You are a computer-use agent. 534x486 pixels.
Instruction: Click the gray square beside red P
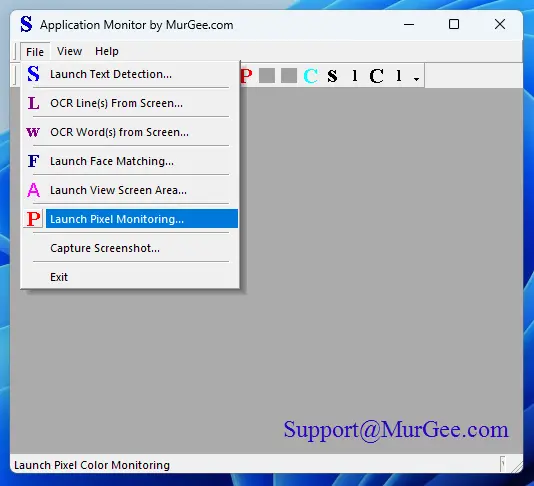(267, 76)
